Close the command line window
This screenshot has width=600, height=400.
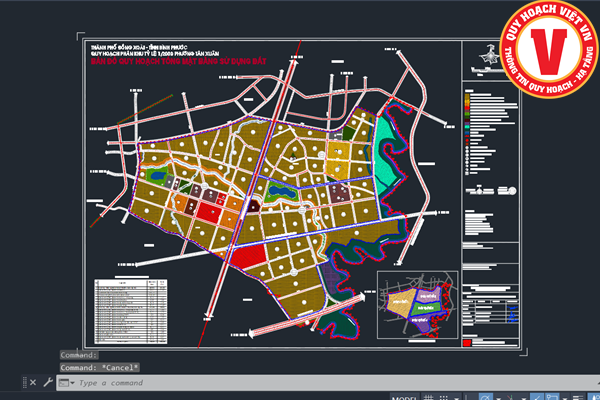[x=32, y=383]
